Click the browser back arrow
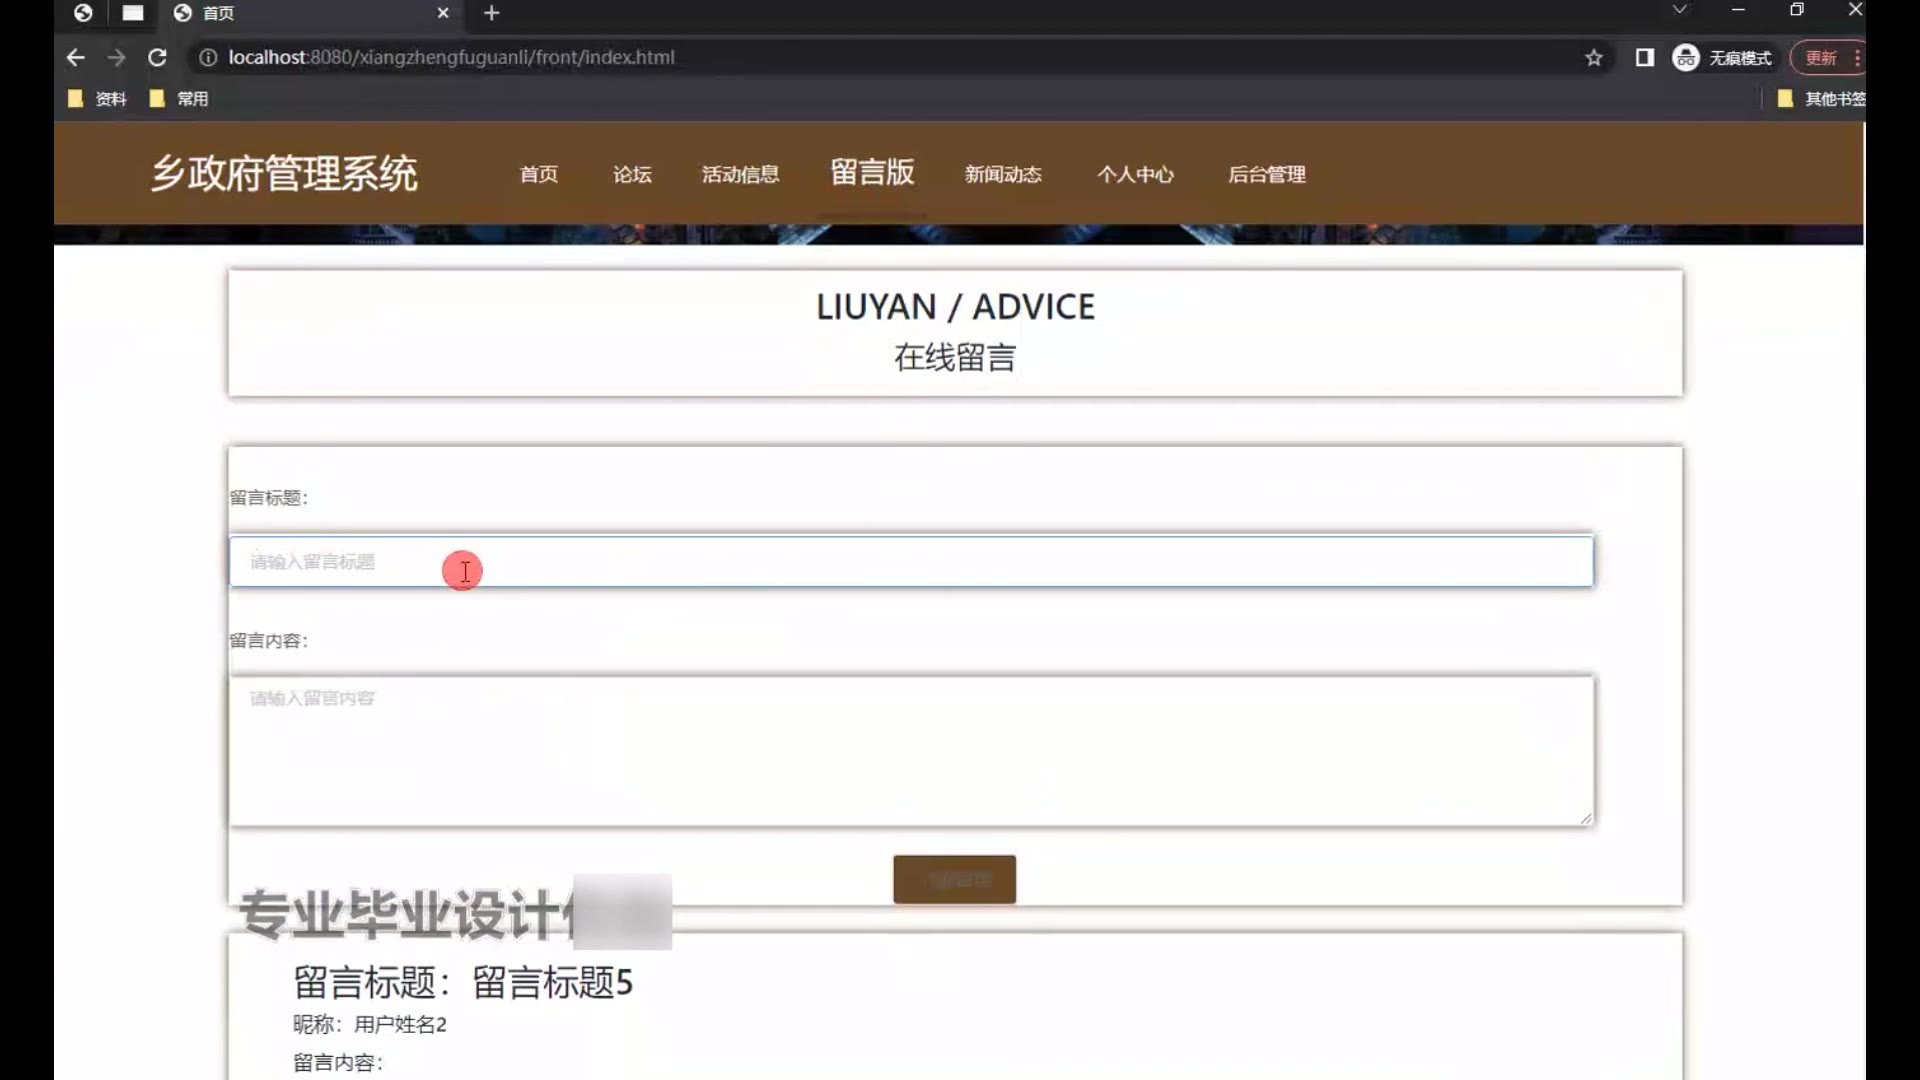The width and height of the screenshot is (1920, 1080). pos(76,58)
